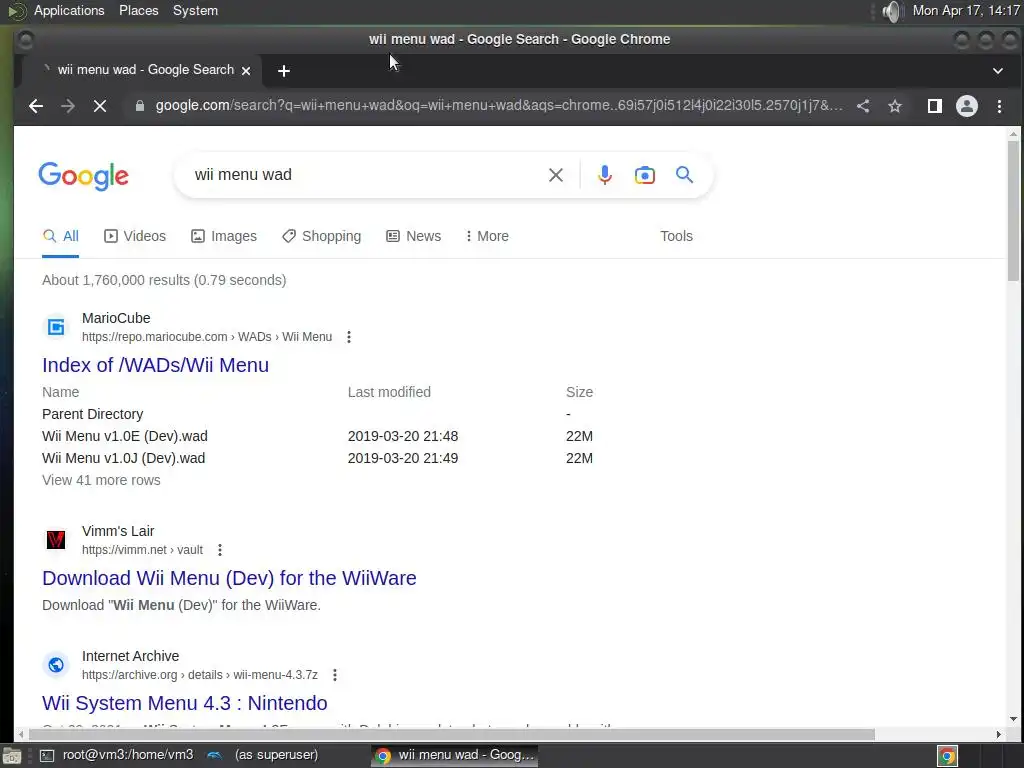Open Index of /WADs/Wii Menu link
This screenshot has width=1024, height=768.
pyautogui.click(x=155, y=365)
